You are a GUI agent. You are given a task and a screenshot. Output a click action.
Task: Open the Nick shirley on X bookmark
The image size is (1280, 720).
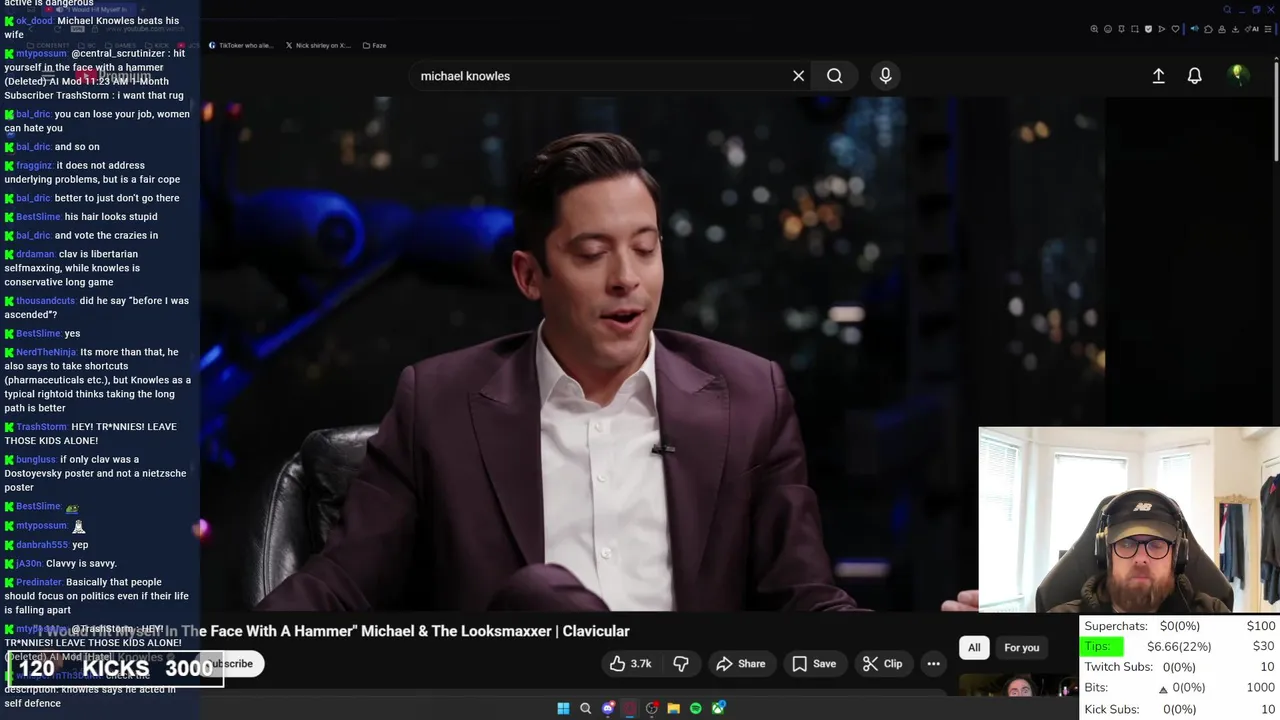[317, 45]
